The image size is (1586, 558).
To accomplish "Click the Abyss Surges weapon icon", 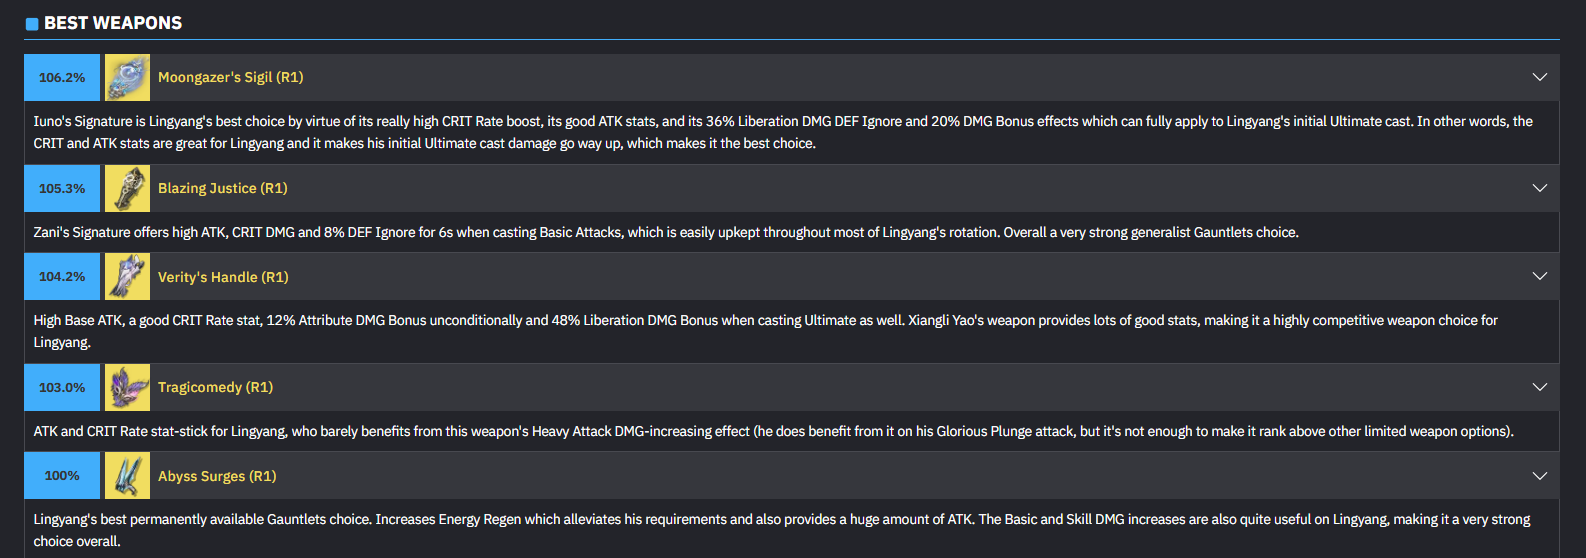I will tap(127, 475).
